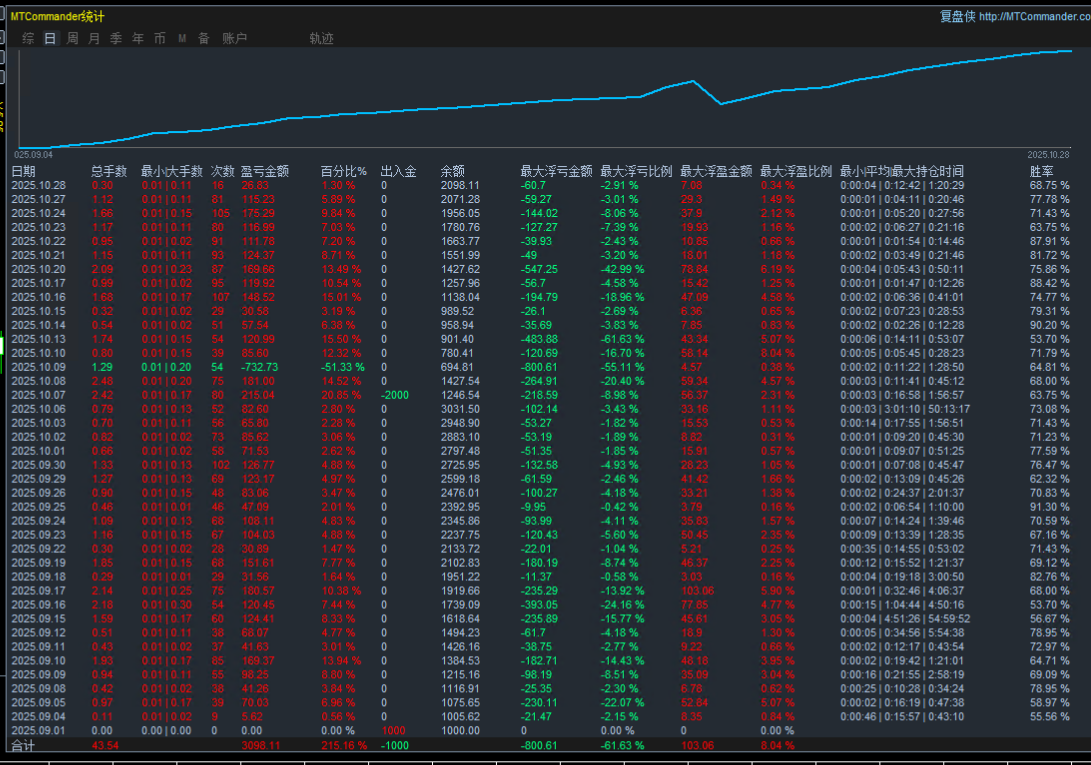Click the 合计 totals row label
This screenshot has height=765, width=1091.
(x=23, y=746)
